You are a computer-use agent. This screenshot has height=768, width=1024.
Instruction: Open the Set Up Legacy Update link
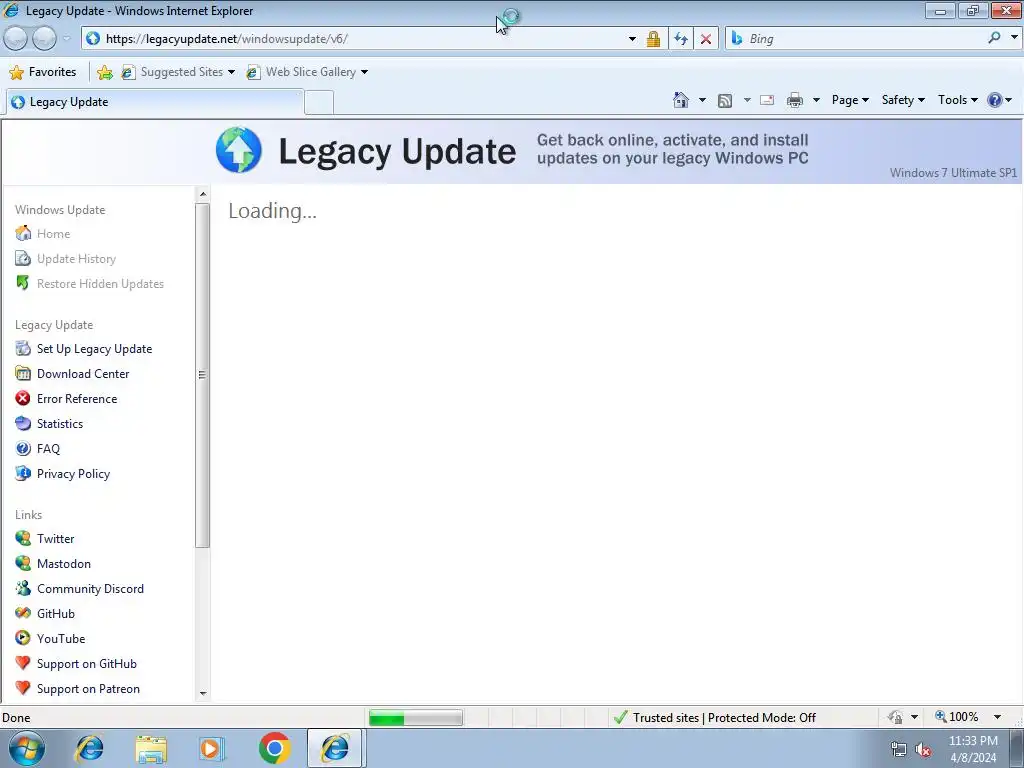click(x=94, y=349)
